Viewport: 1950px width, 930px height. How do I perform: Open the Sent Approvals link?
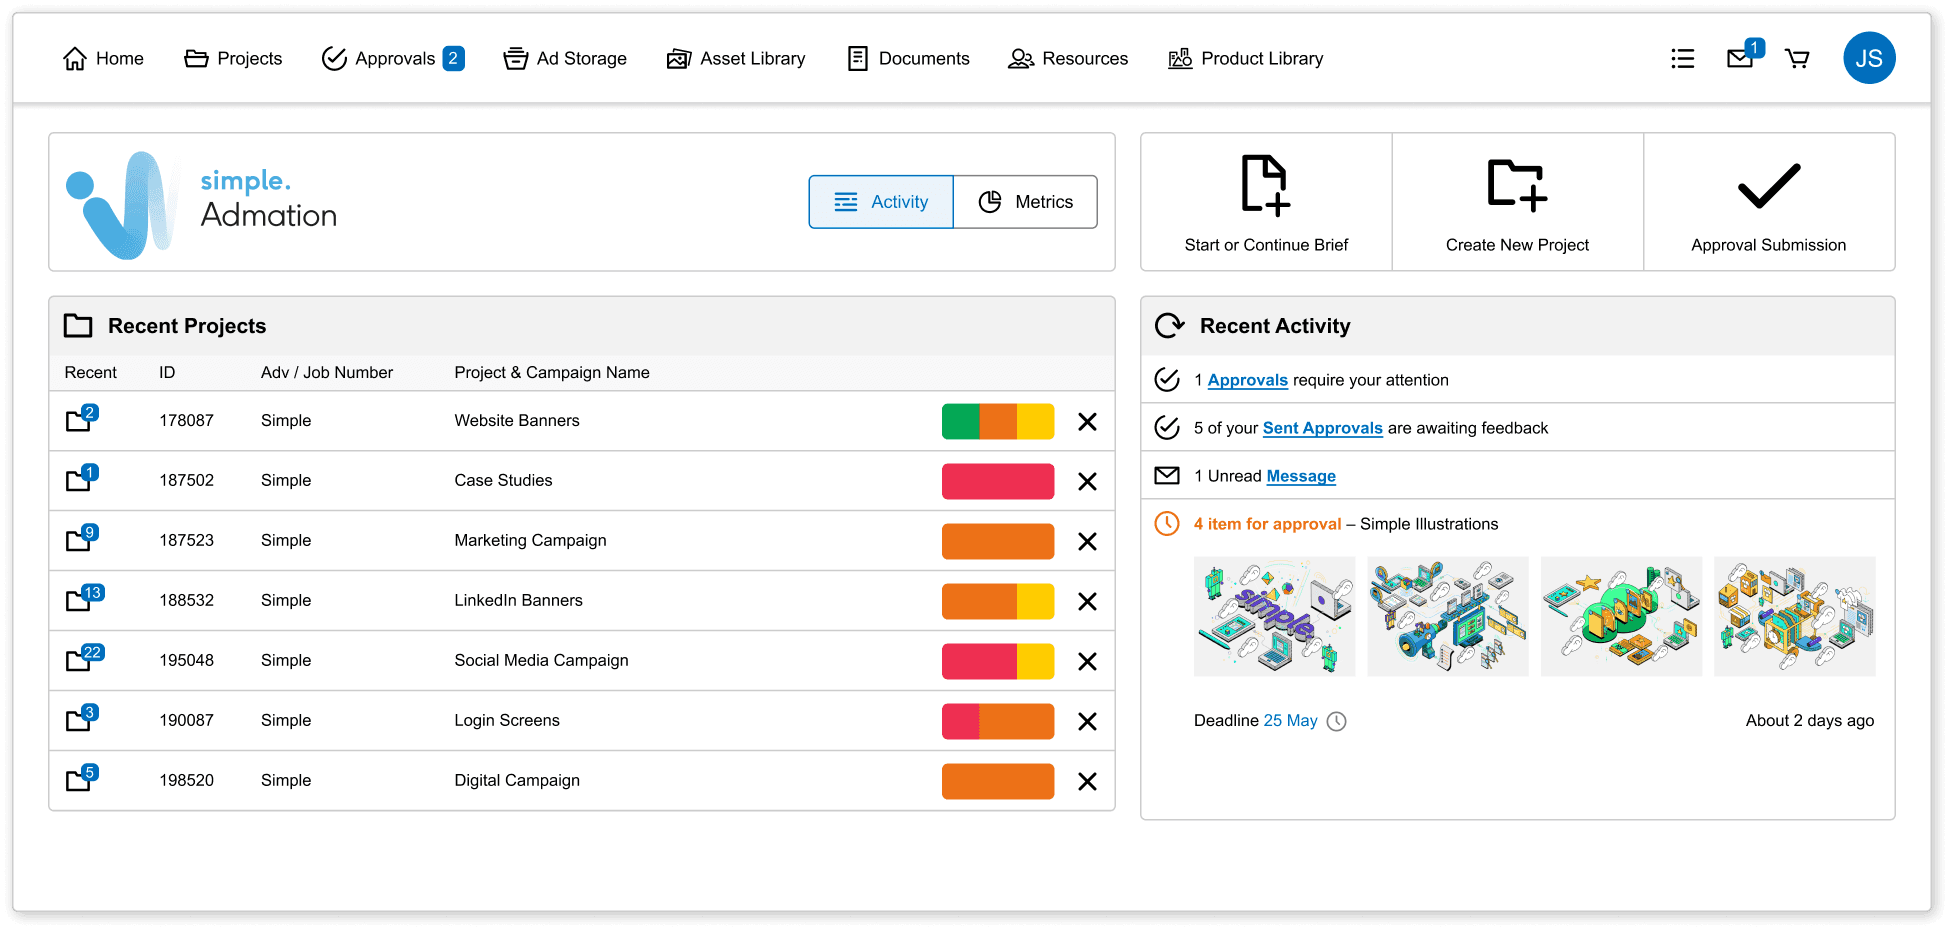point(1322,428)
